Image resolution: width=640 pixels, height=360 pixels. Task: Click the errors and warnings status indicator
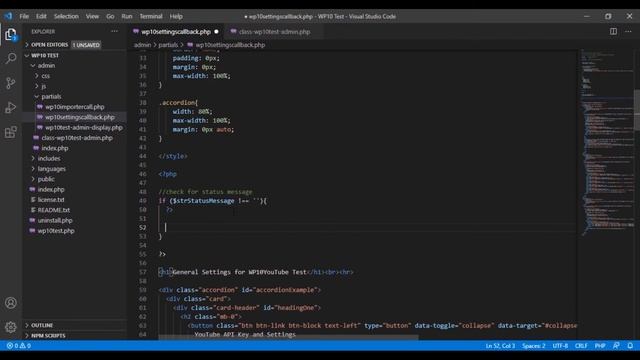coord(18,346)
